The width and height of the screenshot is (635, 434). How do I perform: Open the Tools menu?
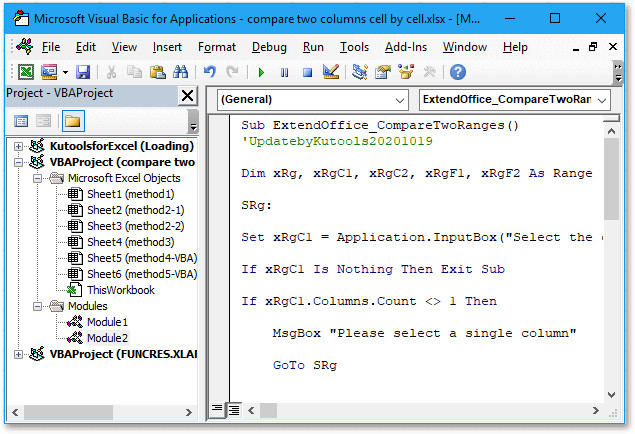[354, 47]
